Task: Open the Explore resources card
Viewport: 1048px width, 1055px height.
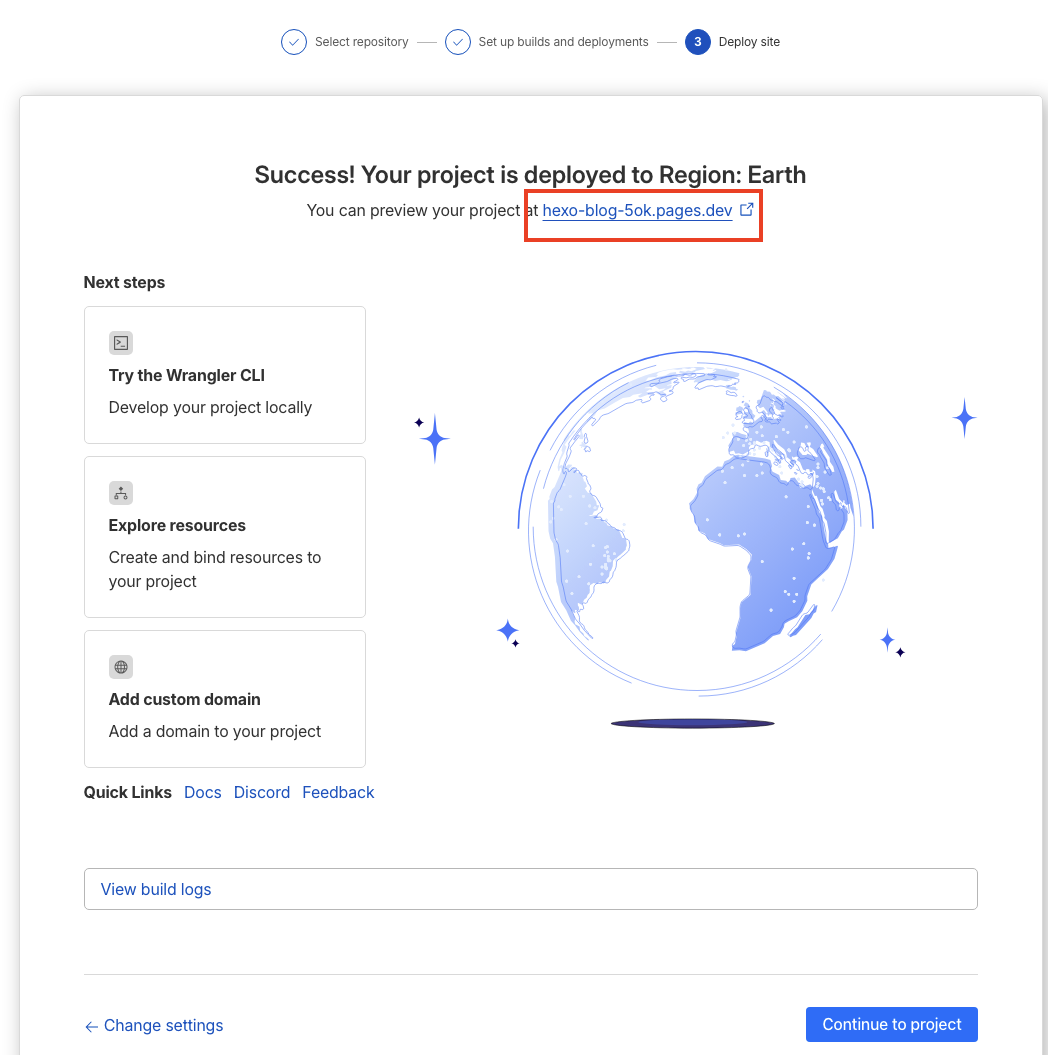Action: click(225, 537)
